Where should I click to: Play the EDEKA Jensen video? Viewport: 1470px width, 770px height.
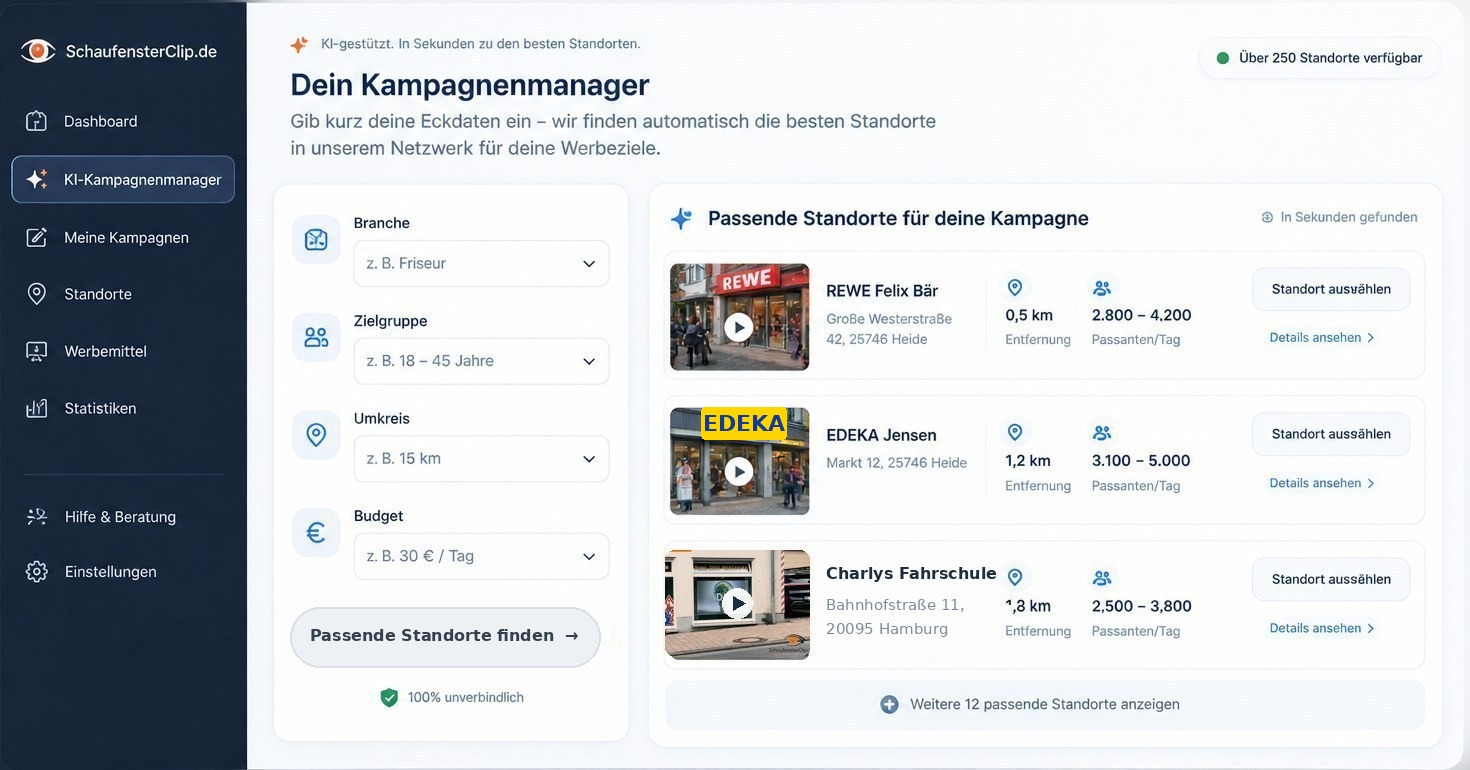point(739,471)
